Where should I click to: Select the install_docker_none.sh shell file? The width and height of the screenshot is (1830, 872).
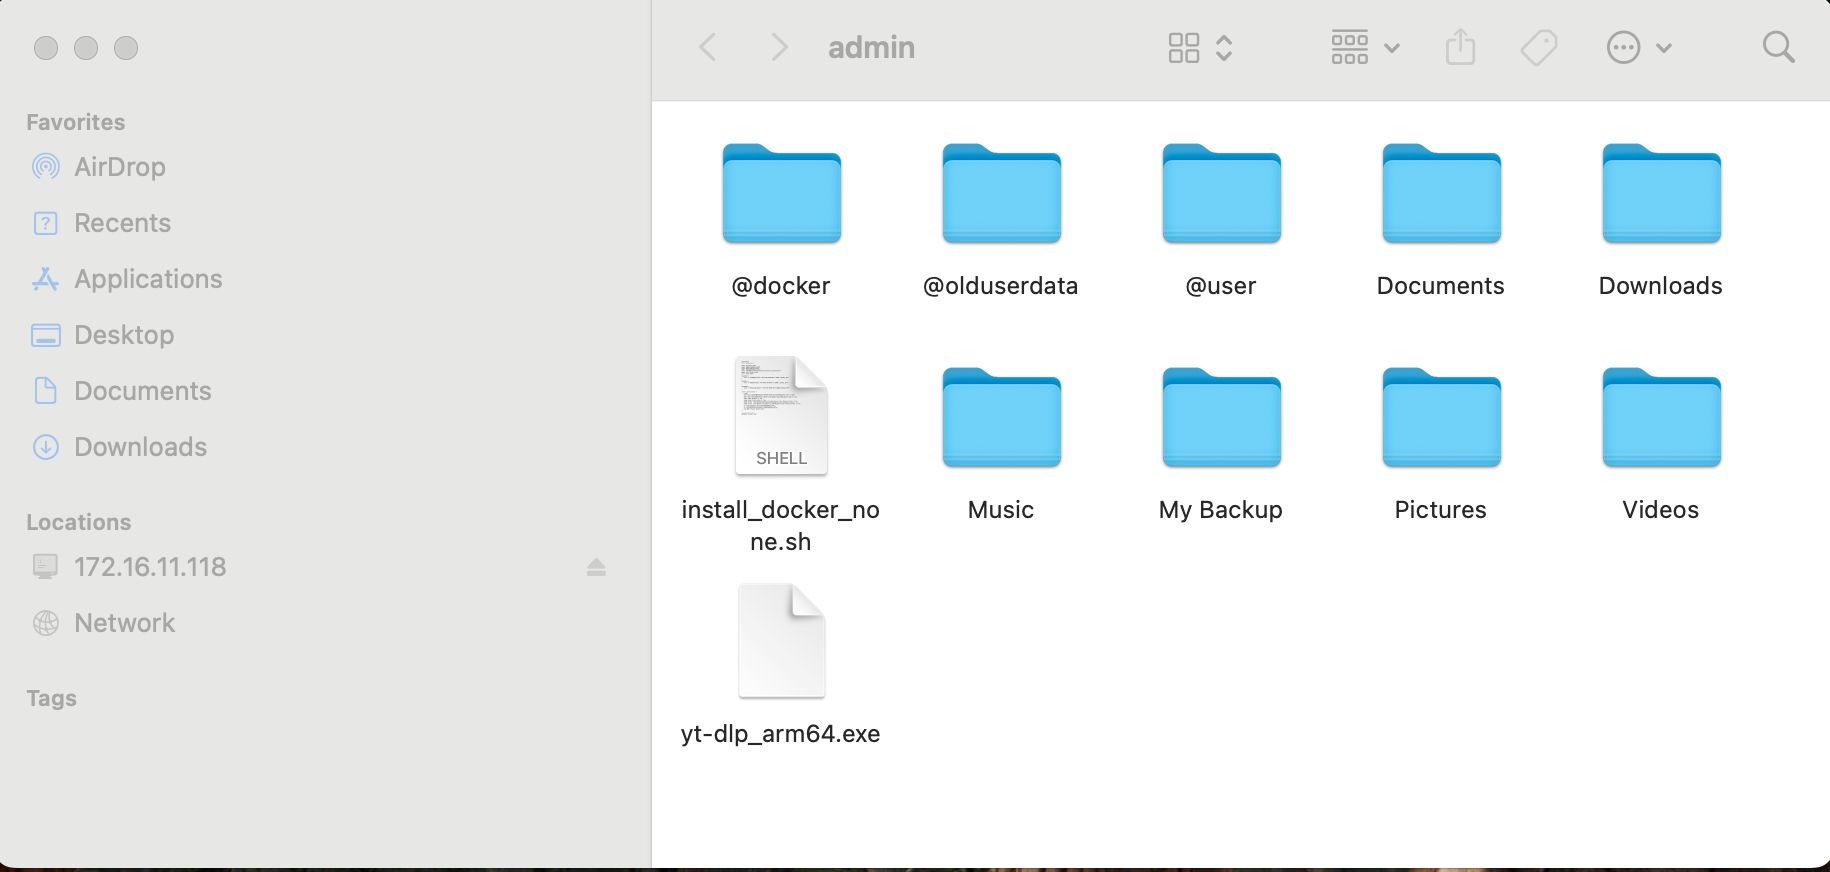click(781, 416)
